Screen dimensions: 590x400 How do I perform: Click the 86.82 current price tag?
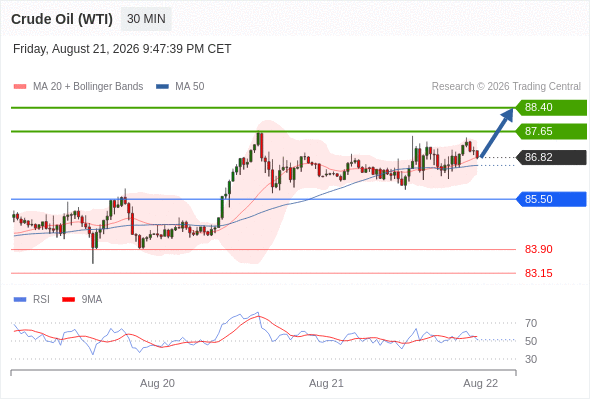551,157
